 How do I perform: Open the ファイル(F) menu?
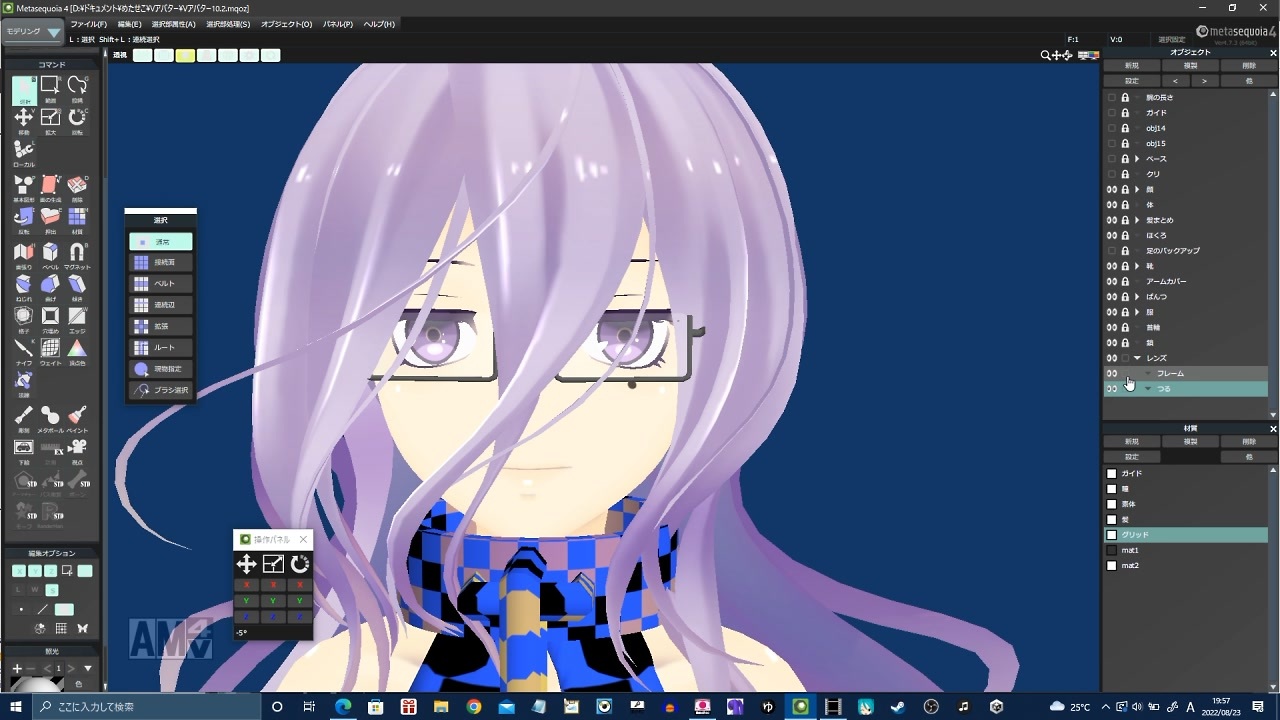89,24
